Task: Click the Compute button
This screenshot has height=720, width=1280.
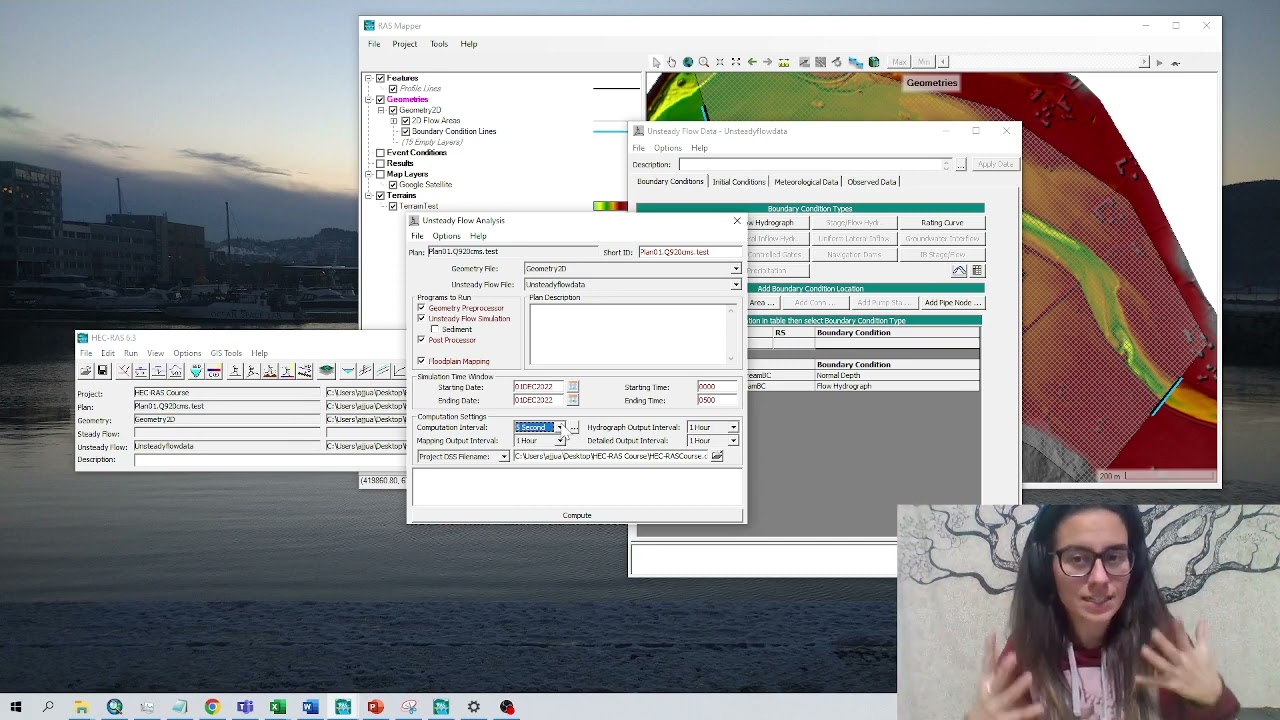Action: pyautogui.click(x=577, y=515)
